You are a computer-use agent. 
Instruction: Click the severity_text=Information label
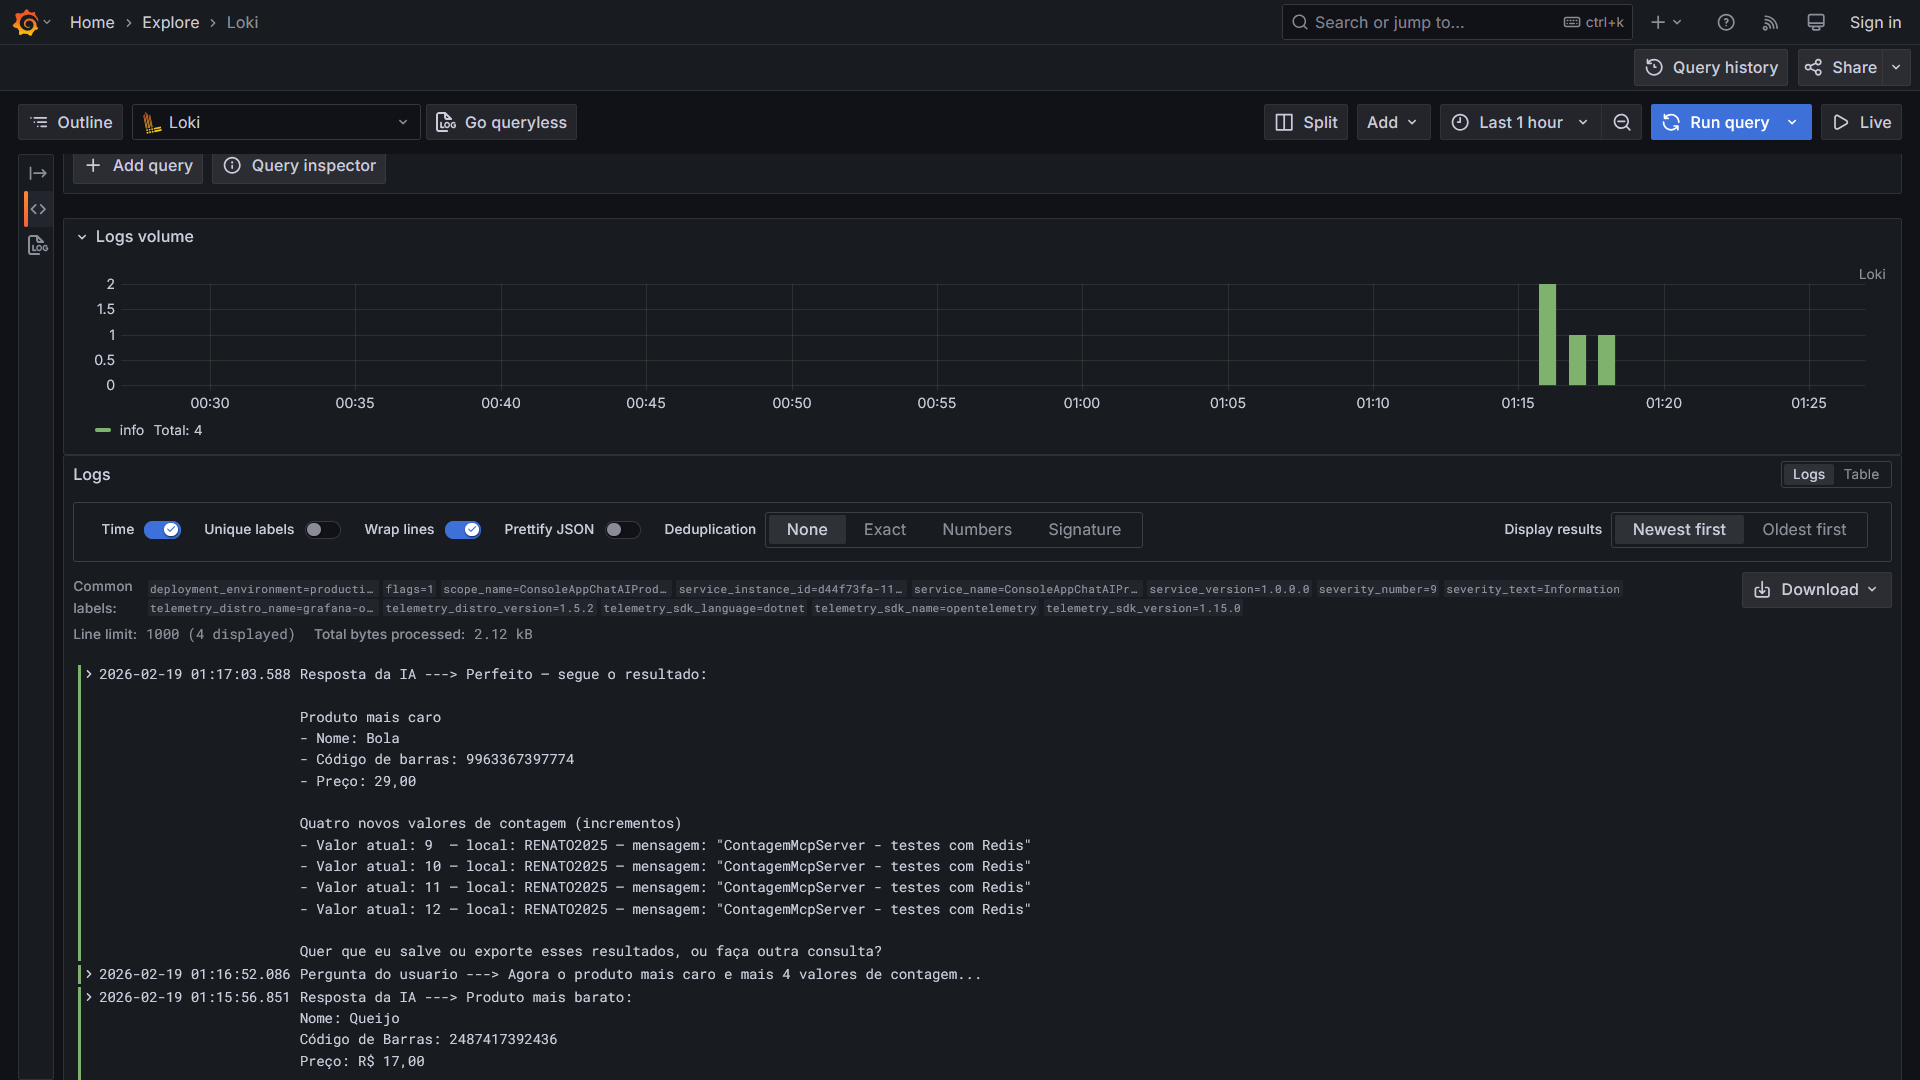coord(1532,590)
